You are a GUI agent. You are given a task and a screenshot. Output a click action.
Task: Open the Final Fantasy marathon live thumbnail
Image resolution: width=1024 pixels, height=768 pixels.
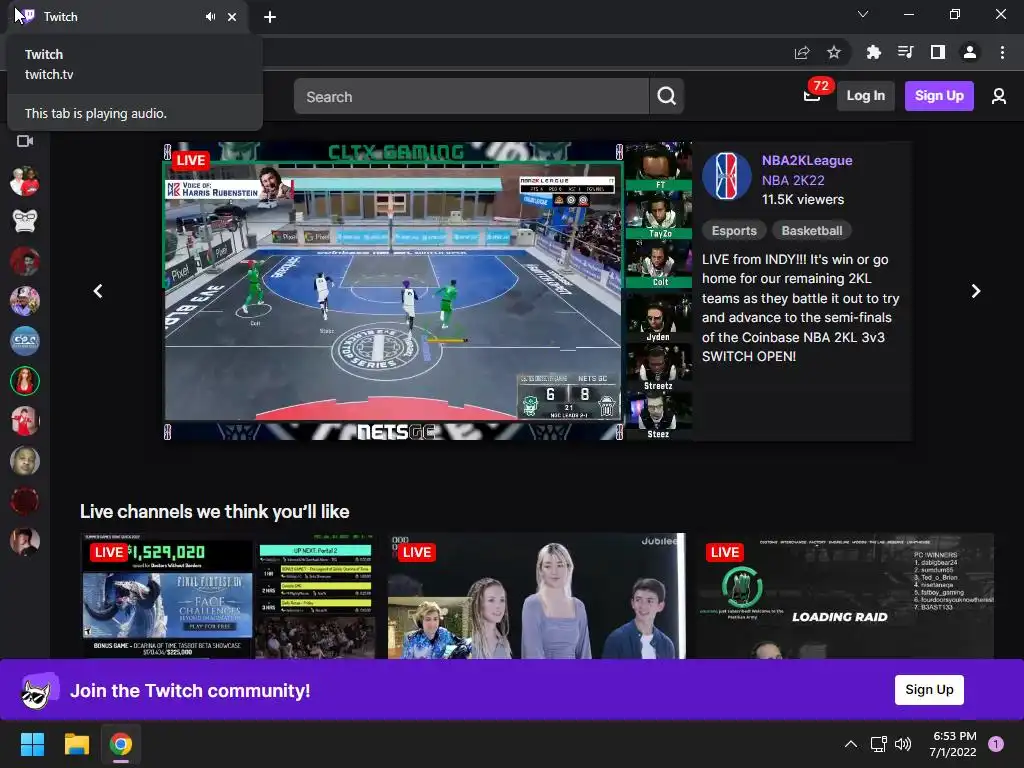pyautogui.click(x=228, y=596)
